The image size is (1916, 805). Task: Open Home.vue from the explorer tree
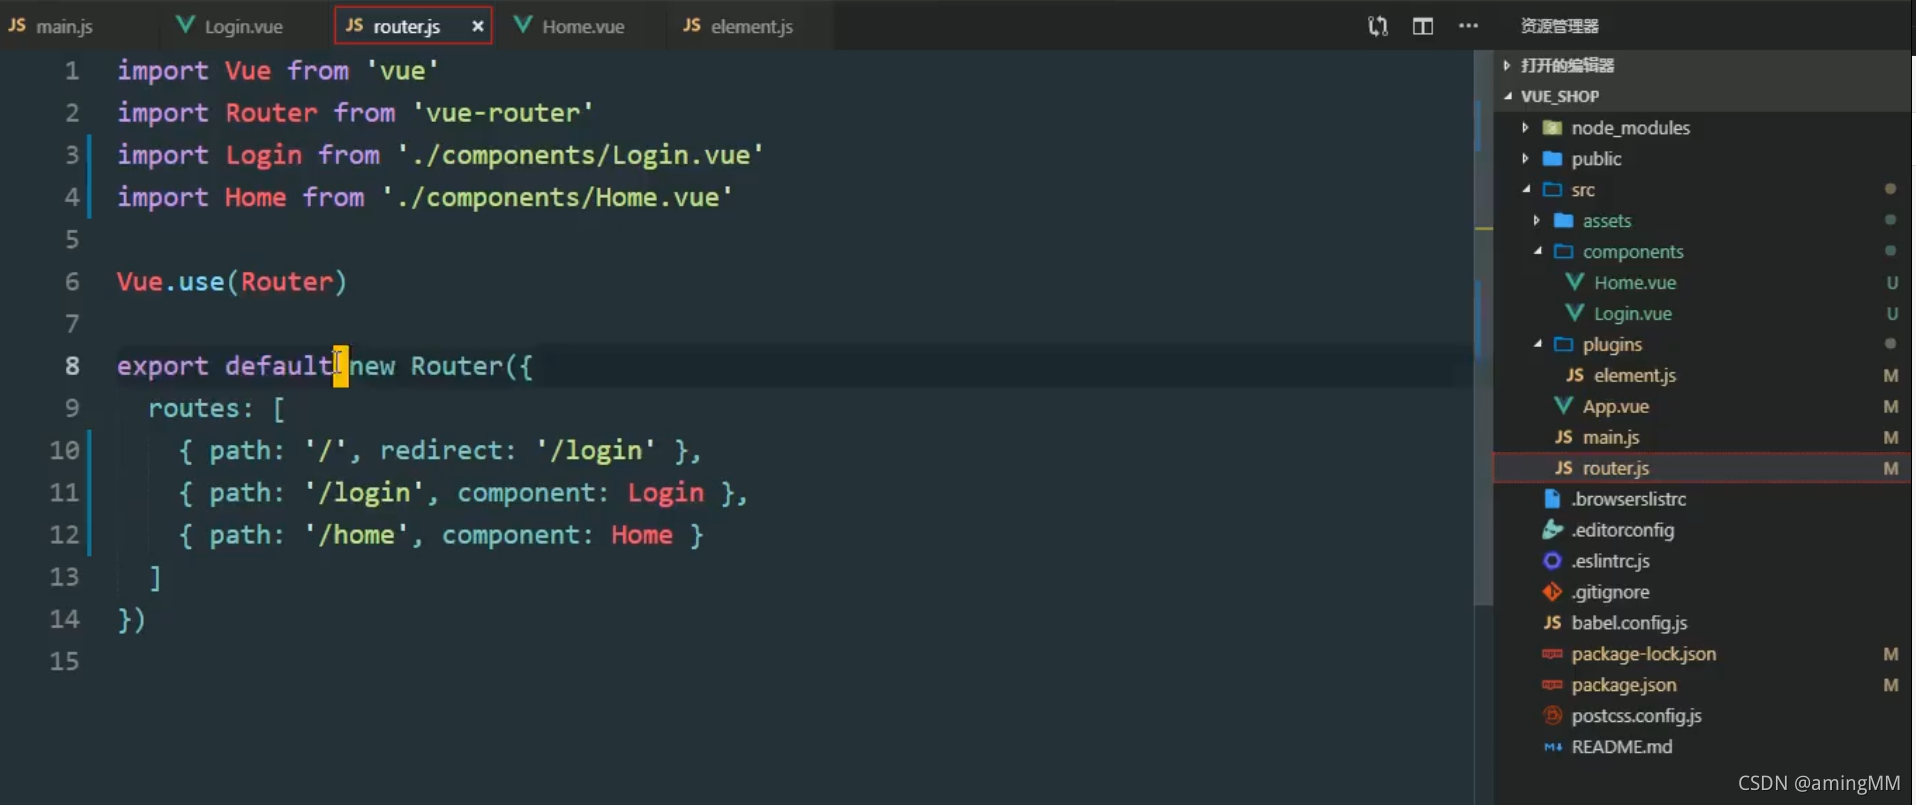click(1635, 282)
